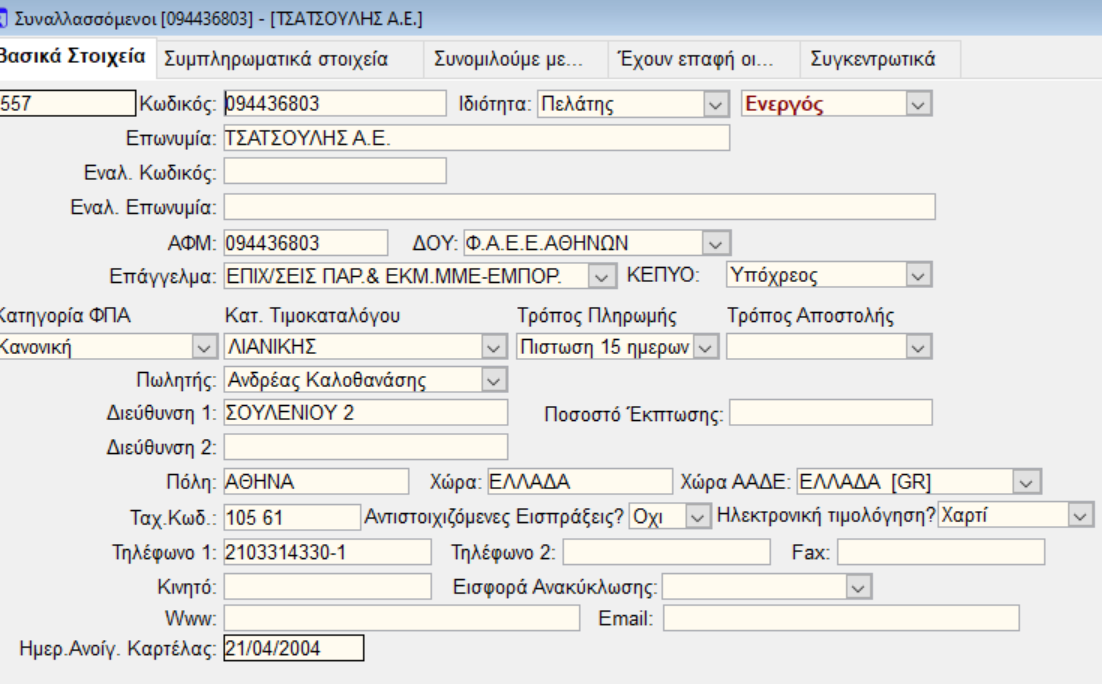Expand the Ιδιότητα dropdown showing Πελάτης
The image size is (1102, 684).
(x=714, y=103)
